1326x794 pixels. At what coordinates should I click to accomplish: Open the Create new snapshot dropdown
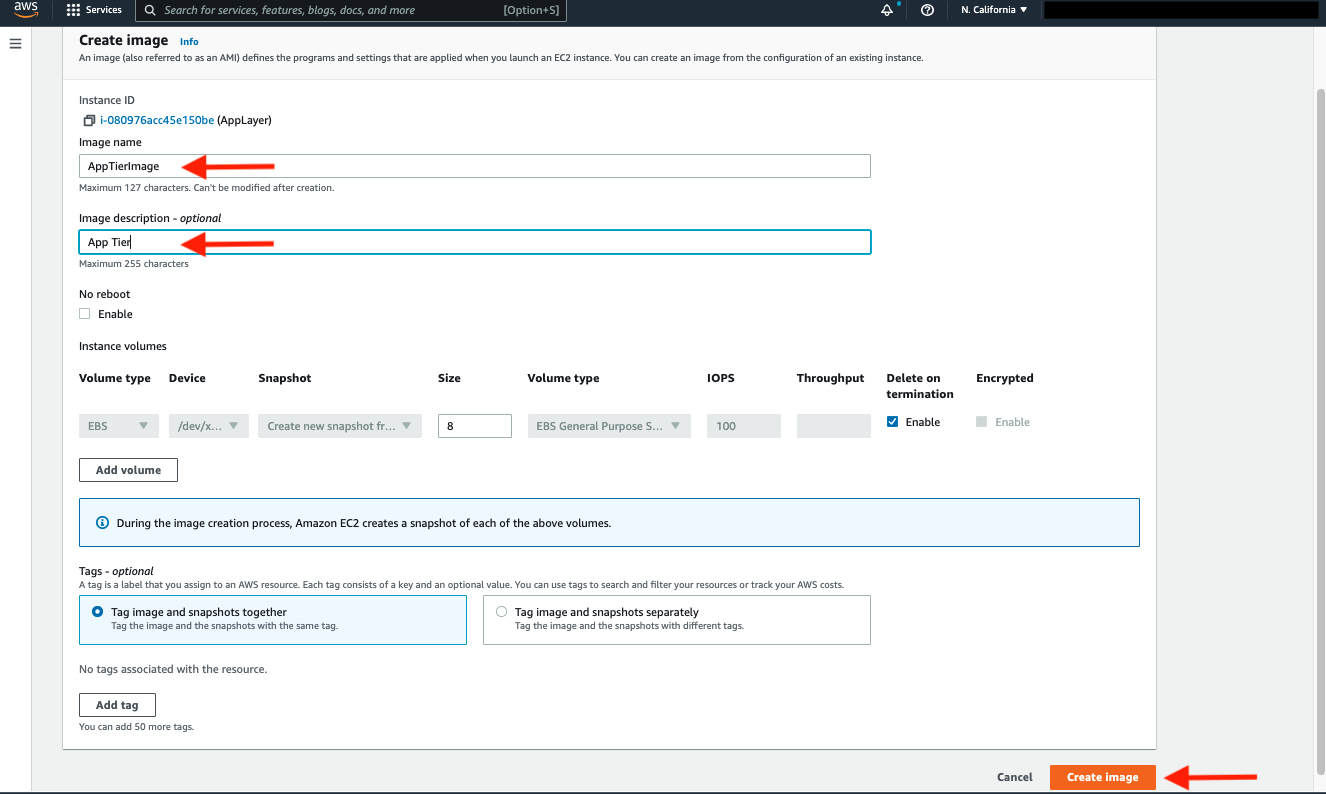(340, 426)
